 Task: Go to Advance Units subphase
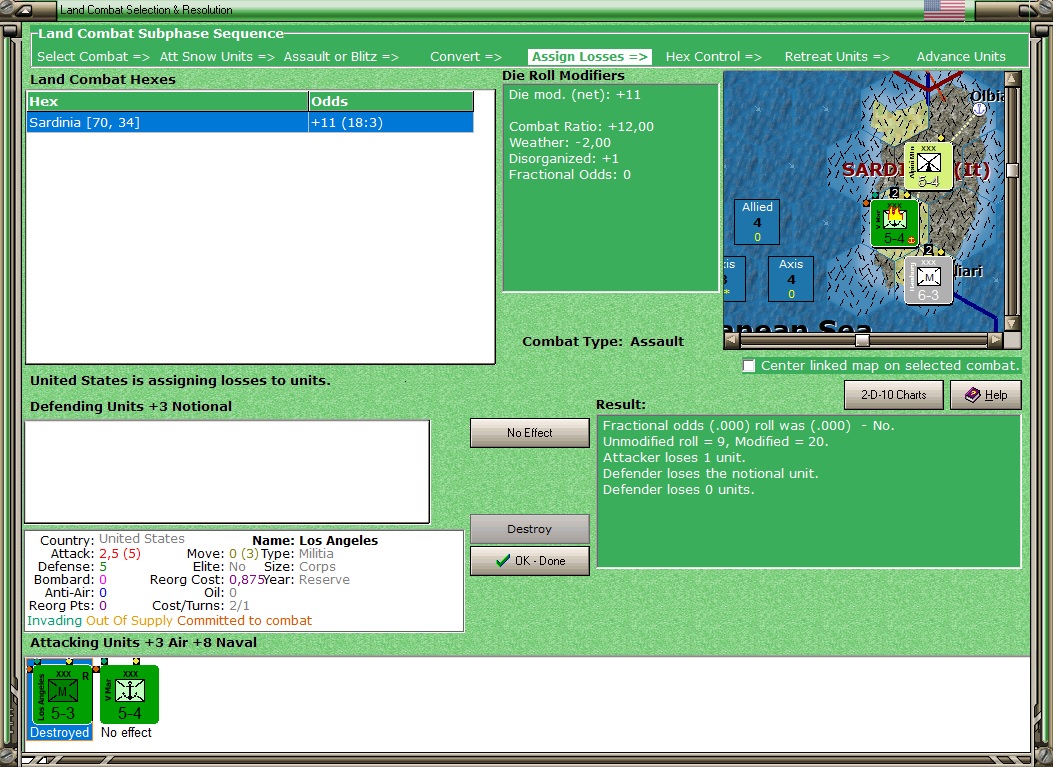[x=961, y=56]
